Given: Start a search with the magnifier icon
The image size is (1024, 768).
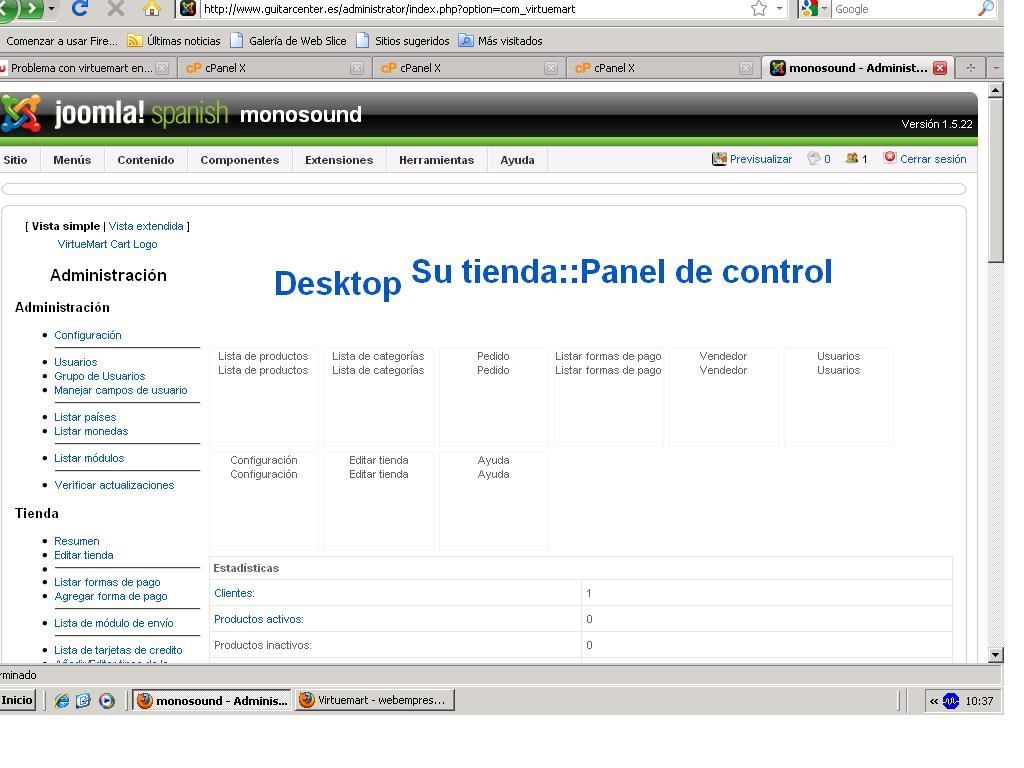Looking at the screenshot, I should tap(985, 8).
